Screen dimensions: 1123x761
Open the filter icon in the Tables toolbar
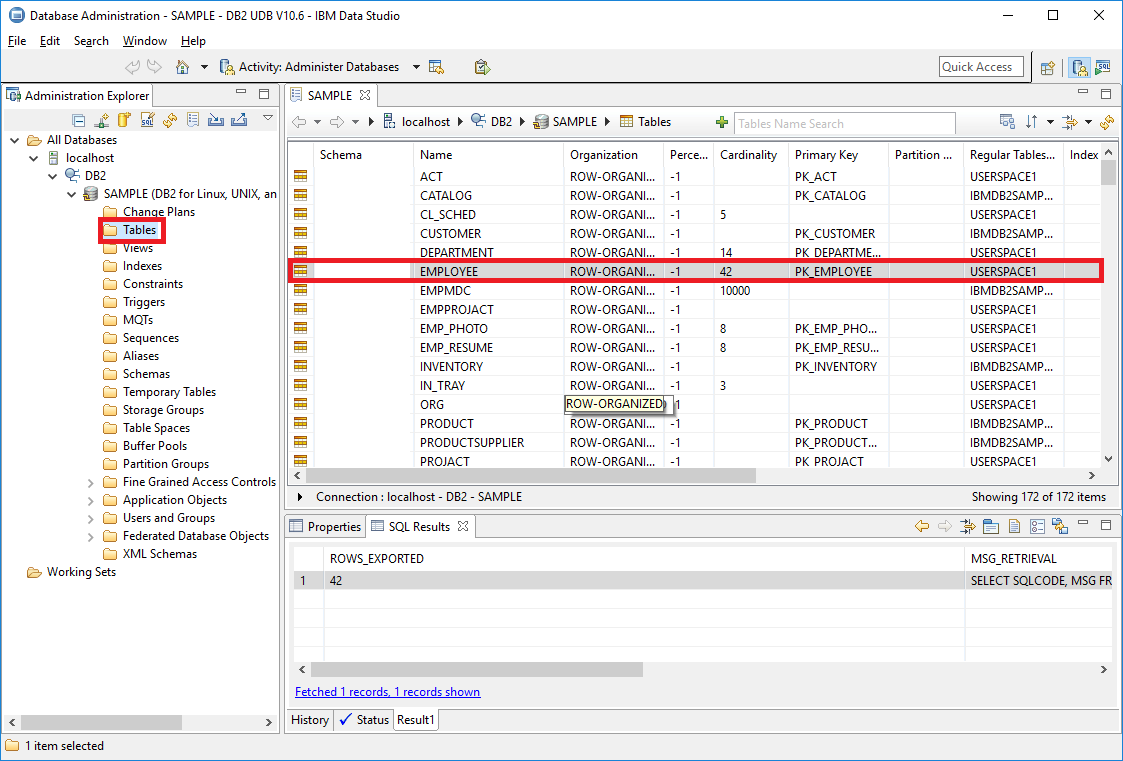tap(1069, 121)
